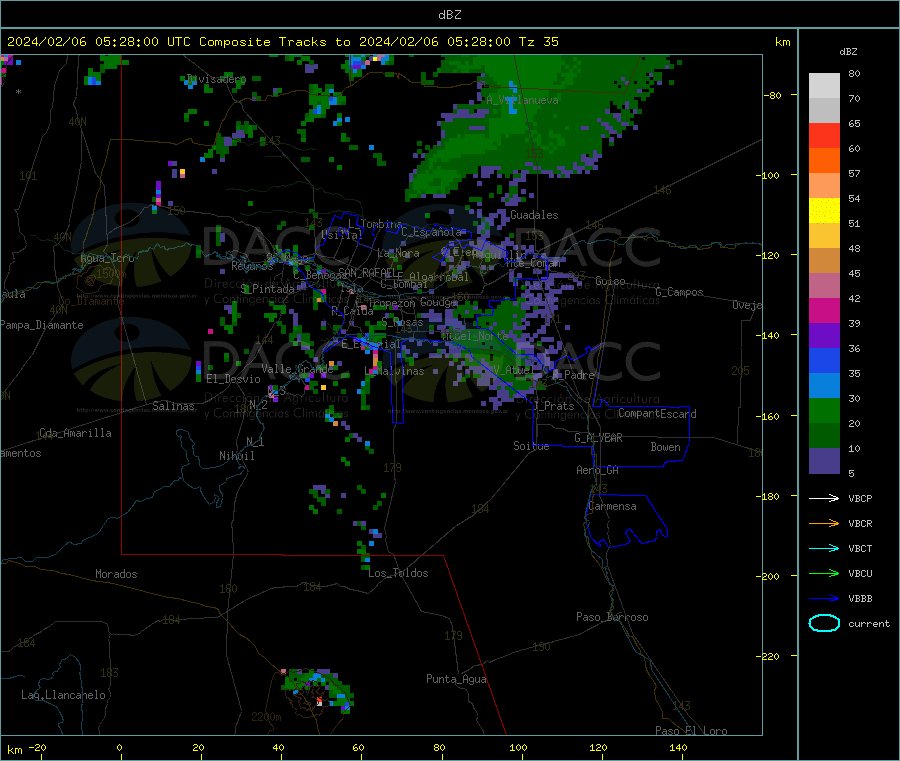Click the blue 35 dBZ color swatch
This screenshot has width=900, height=761.
824,360
